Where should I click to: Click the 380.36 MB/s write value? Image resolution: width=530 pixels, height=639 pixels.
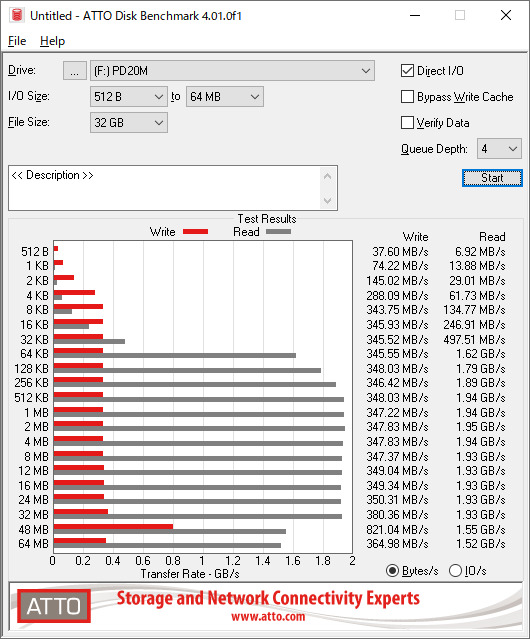[397, 515]
